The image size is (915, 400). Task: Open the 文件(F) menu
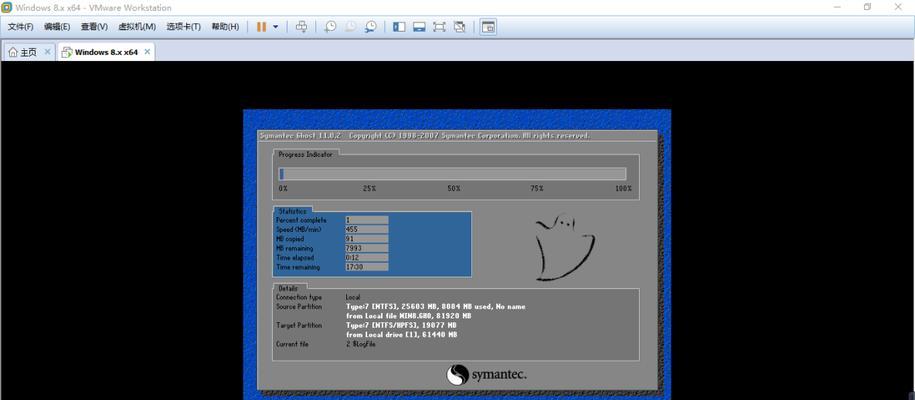[20, 27]
